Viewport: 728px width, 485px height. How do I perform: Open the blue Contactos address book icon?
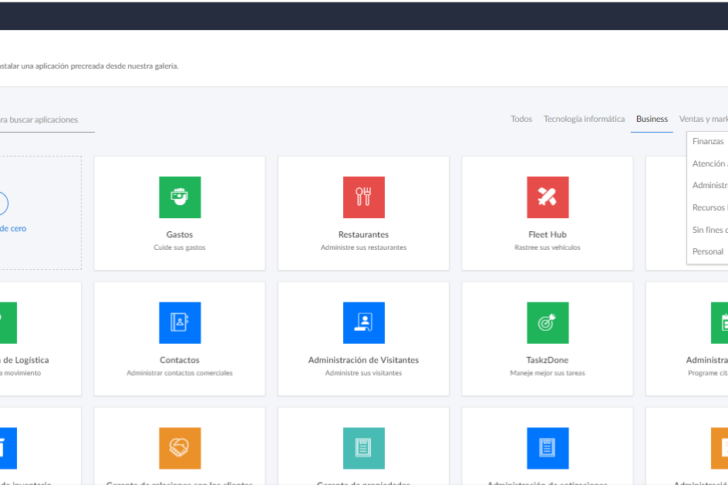pyautogui.click(x=180, y=323)
